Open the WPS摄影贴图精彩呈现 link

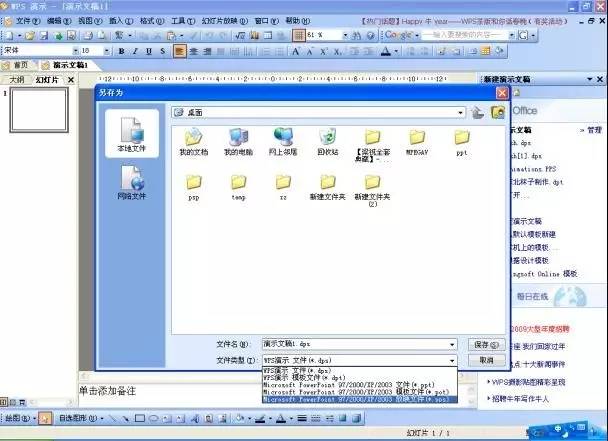528,382
